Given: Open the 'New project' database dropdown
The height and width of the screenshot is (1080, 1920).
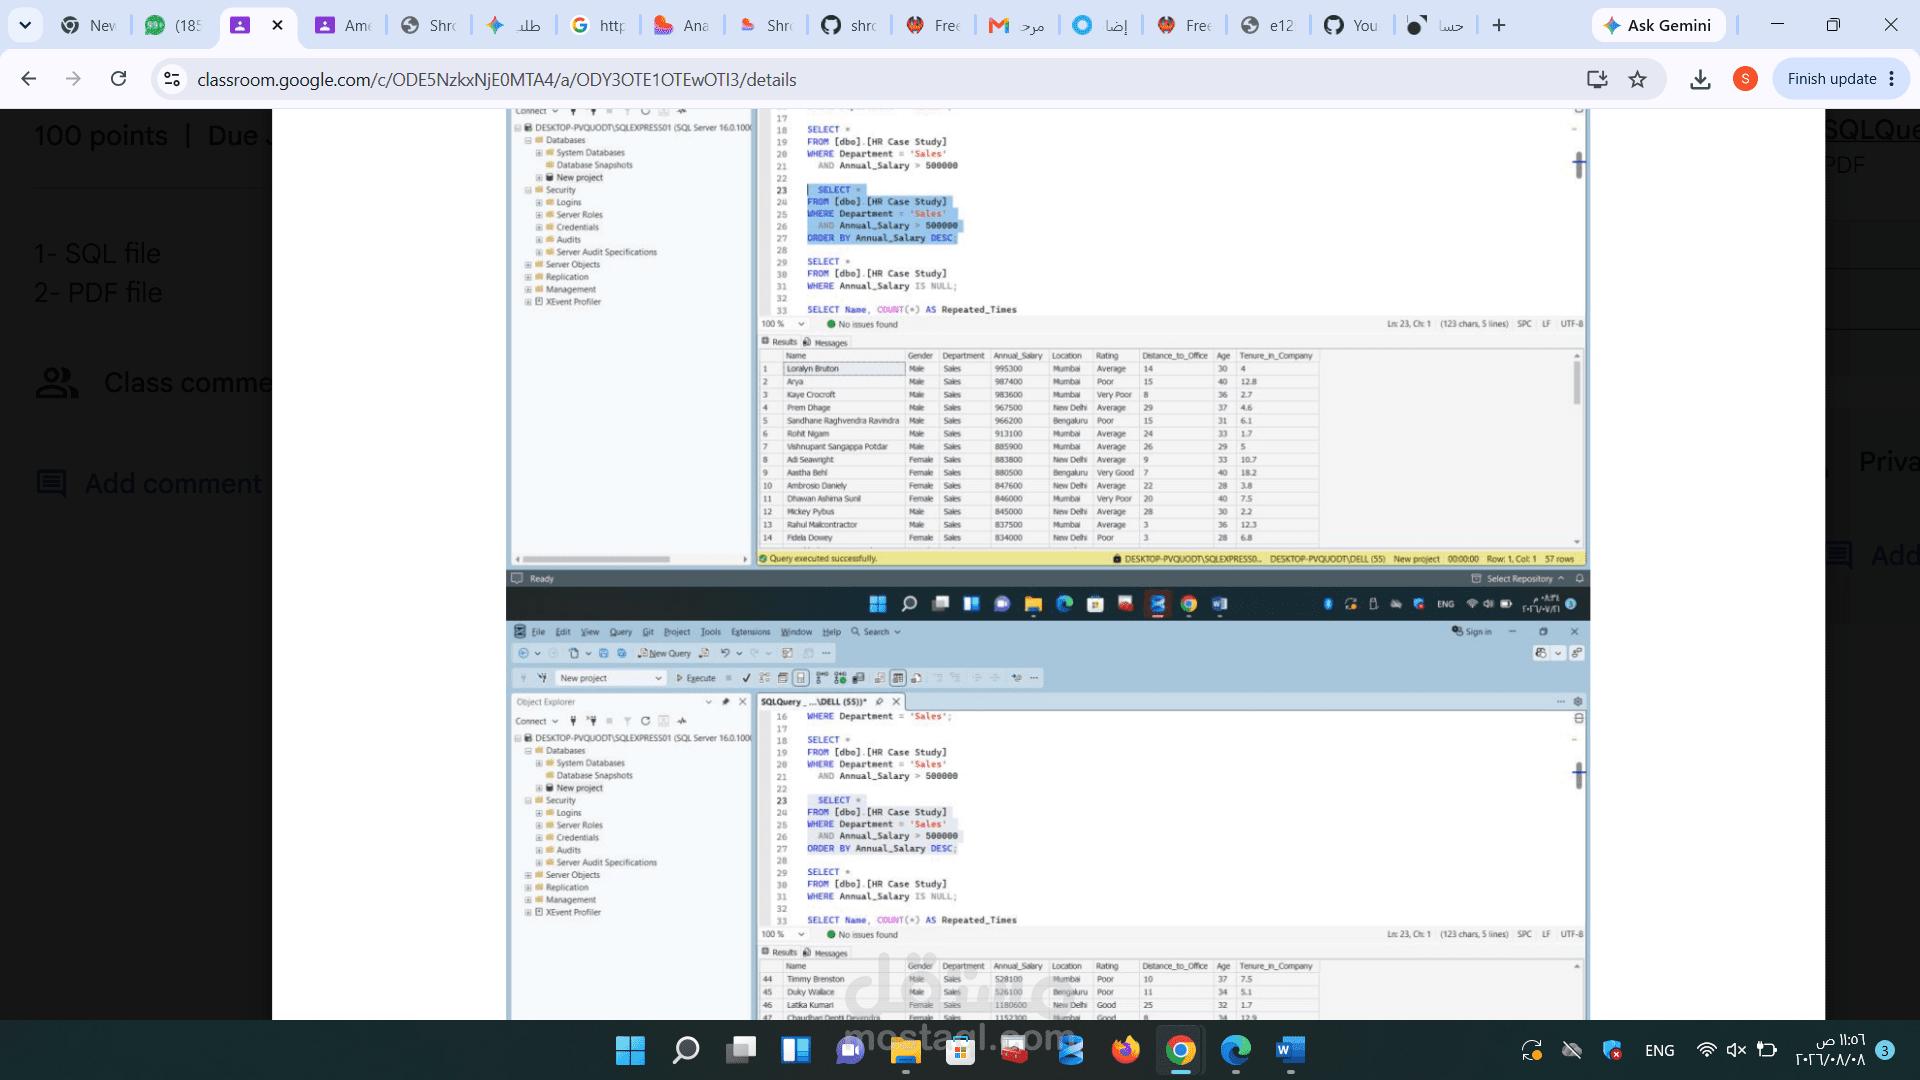Looking at the screenshot, I should click(610, 678).
